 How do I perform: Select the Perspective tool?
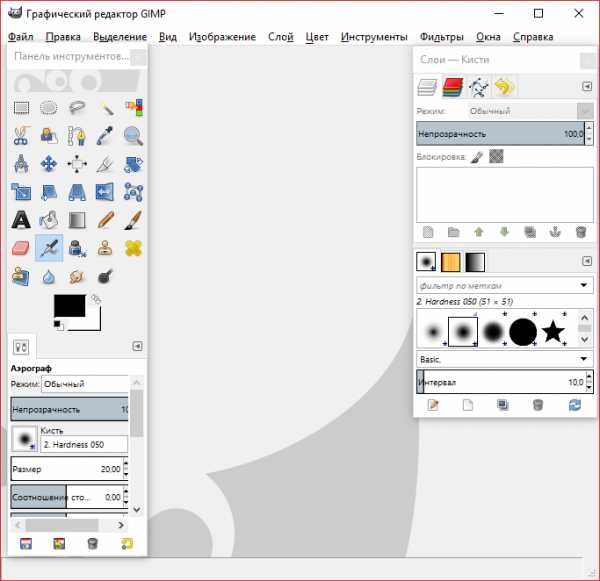(x=77, y=192)
